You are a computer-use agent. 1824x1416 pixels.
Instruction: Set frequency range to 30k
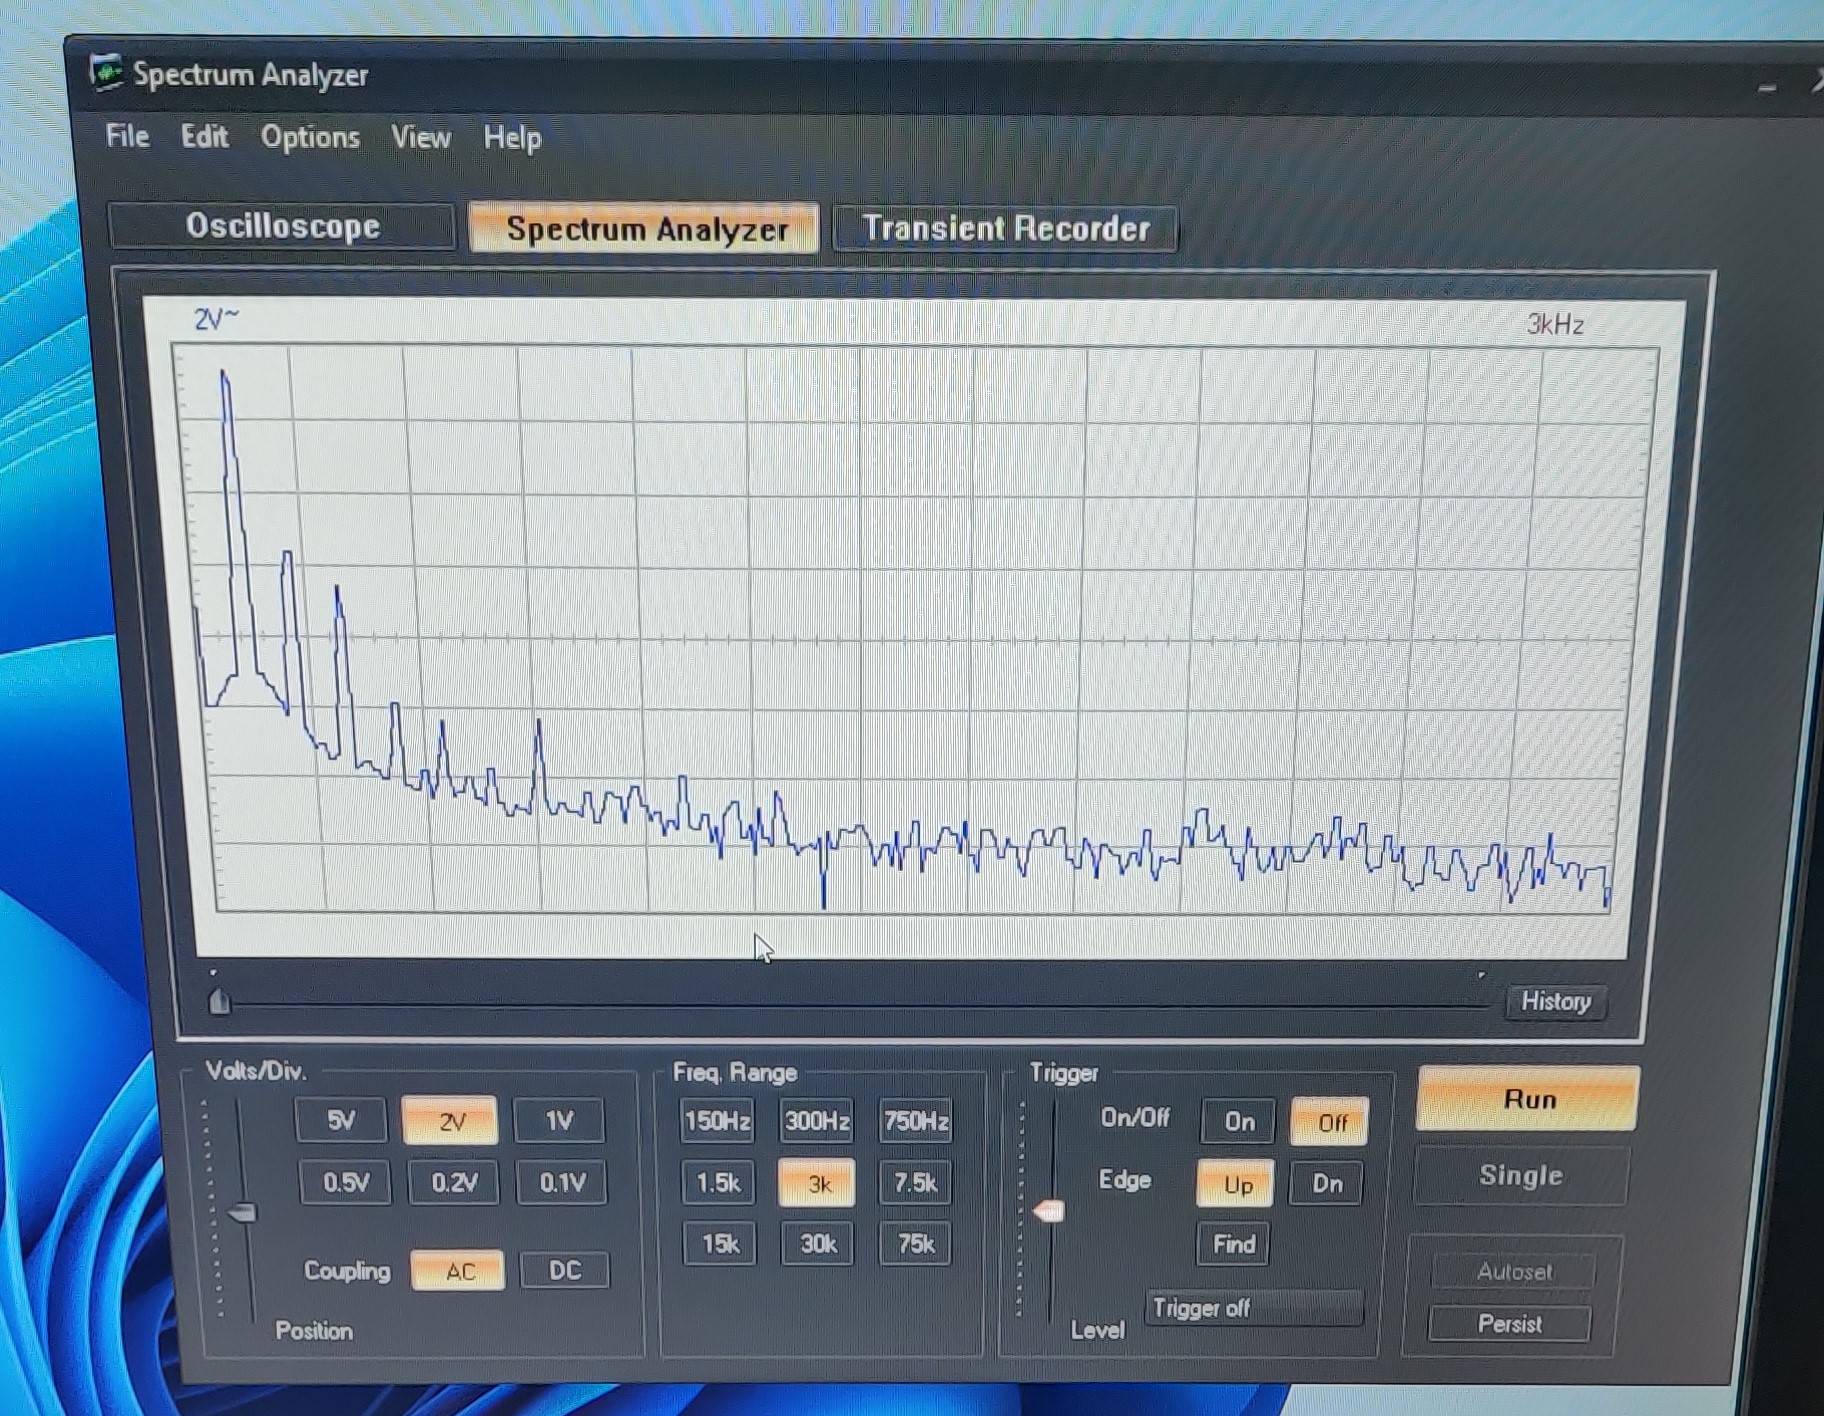click(x=818, y=1245)
